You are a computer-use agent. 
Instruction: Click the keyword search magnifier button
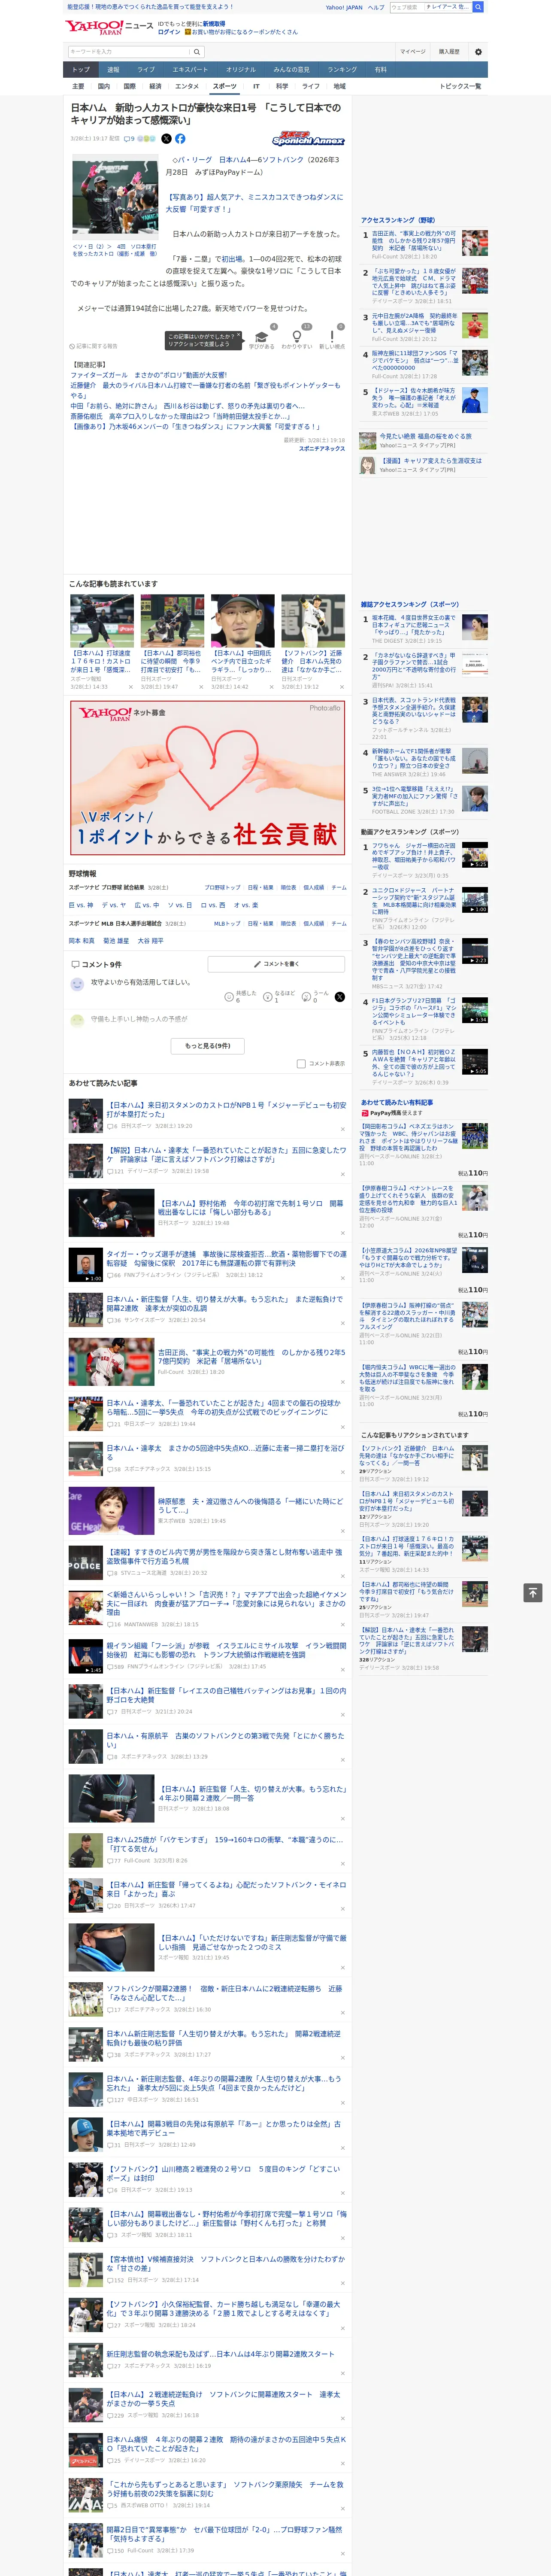click(x=197, y=52)
